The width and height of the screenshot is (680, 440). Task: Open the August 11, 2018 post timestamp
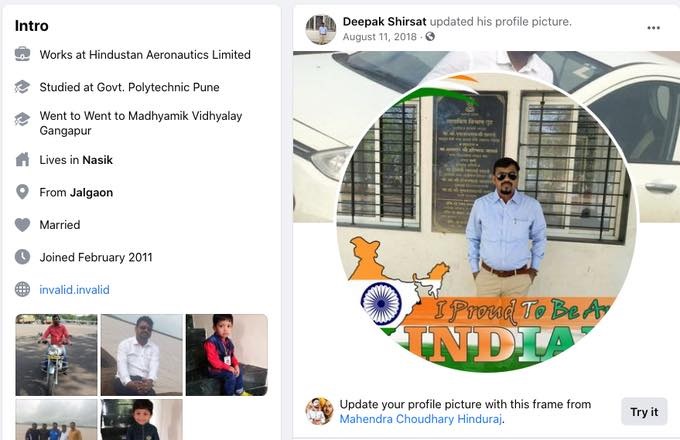click(x=379, y=36)
